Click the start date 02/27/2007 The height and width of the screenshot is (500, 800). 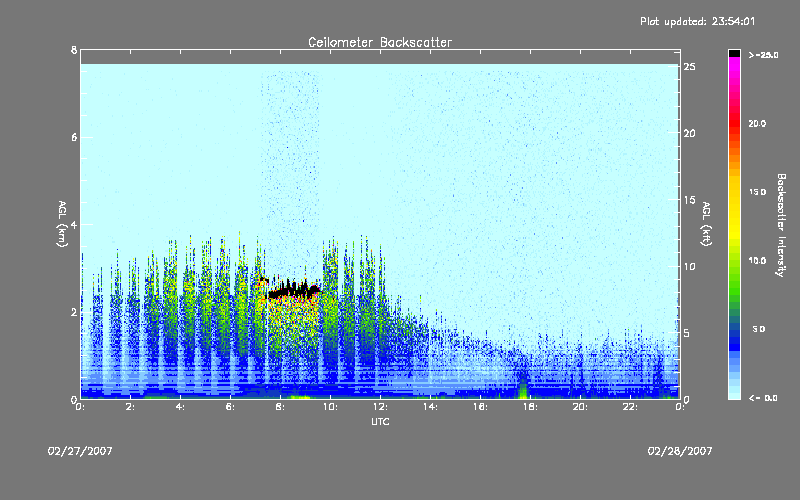pyautogui.click(x=80, y=451)
